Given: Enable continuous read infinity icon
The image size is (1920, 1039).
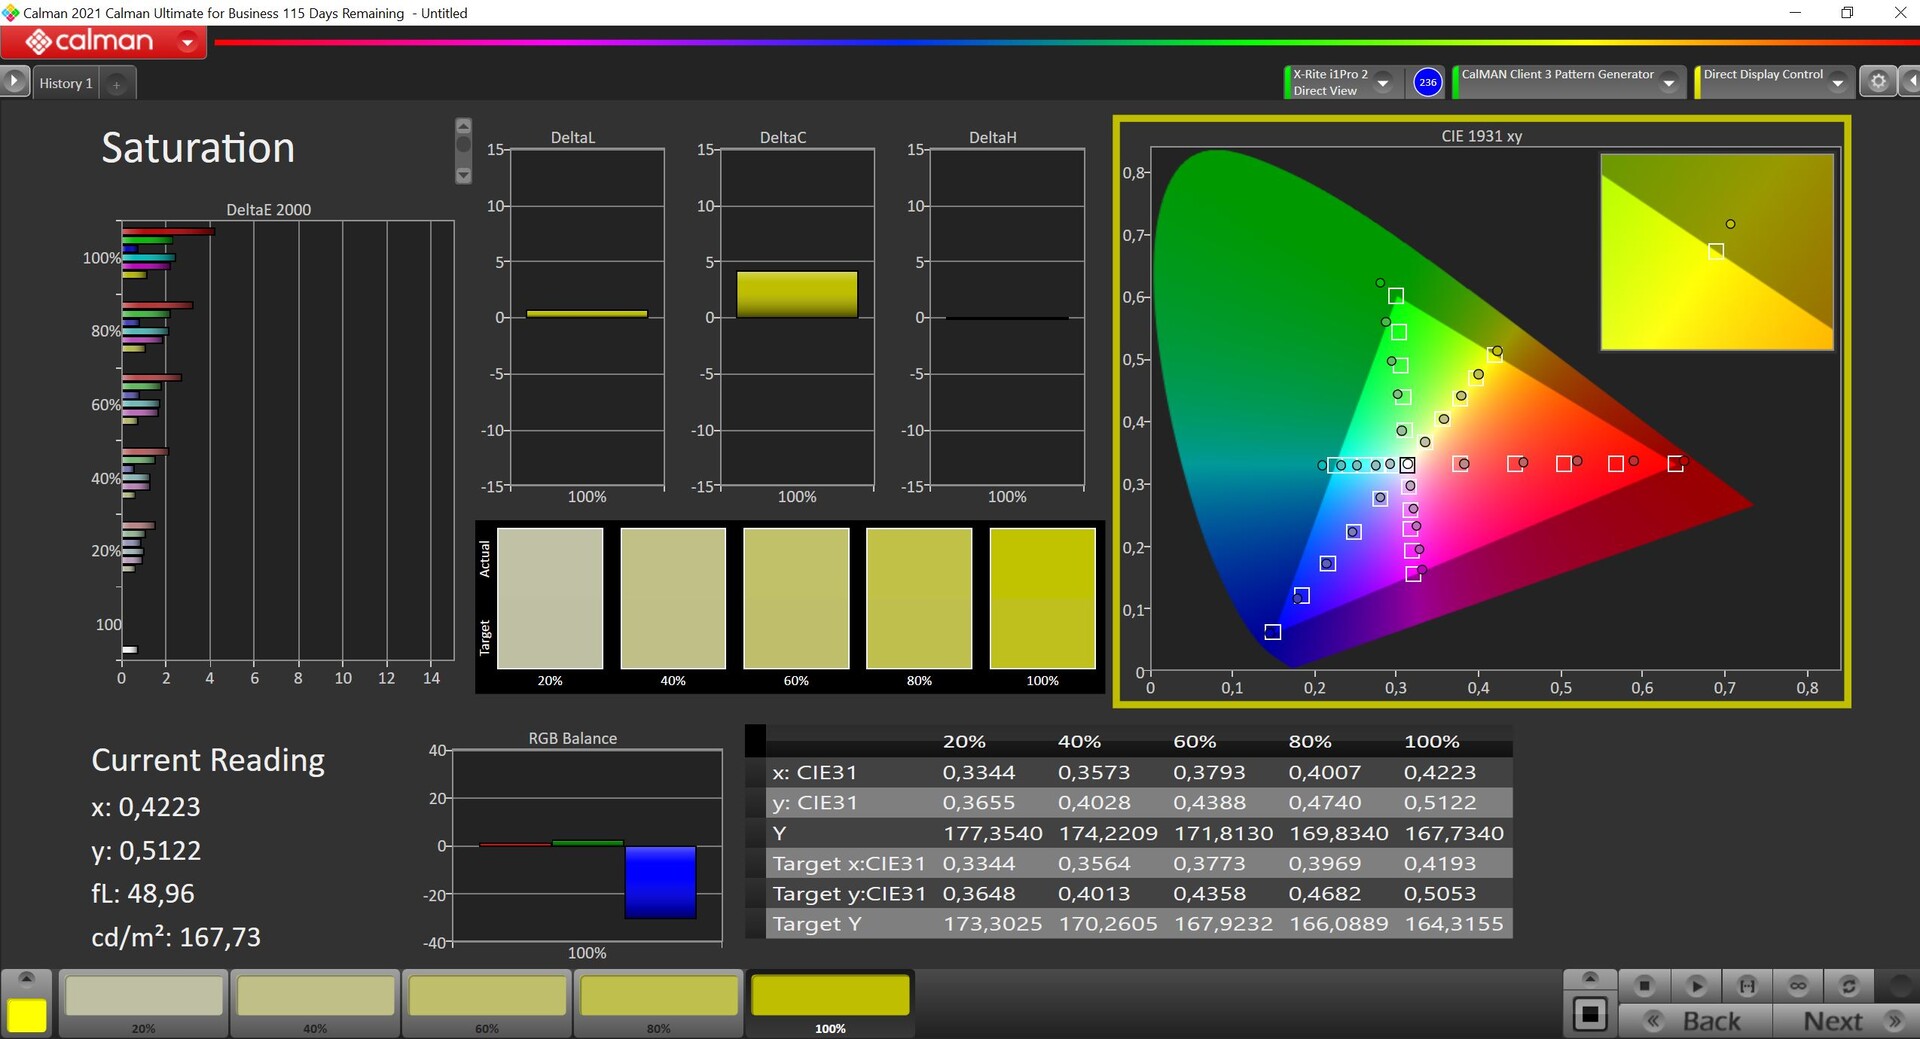Looking at the screenshot, I should pos(1798,986).
